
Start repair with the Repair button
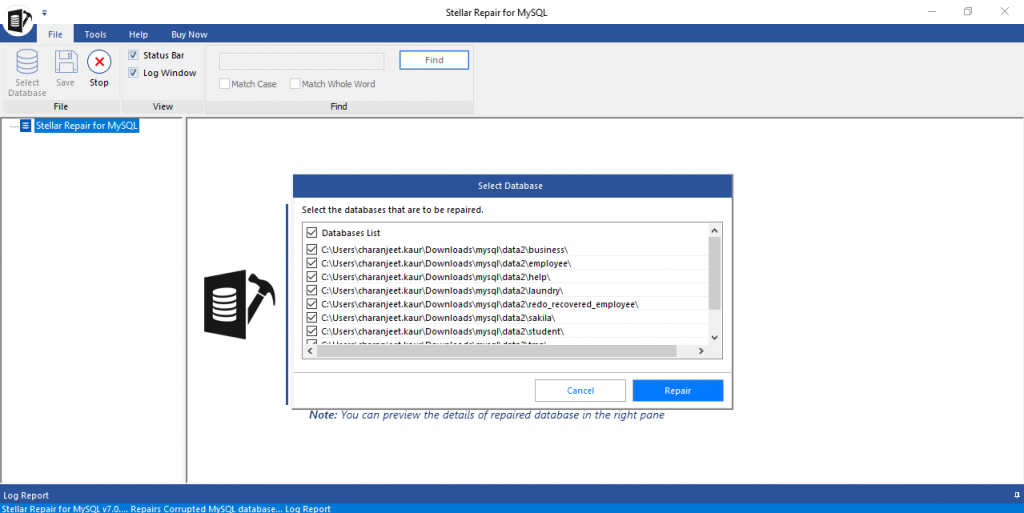tap(678, 390)
